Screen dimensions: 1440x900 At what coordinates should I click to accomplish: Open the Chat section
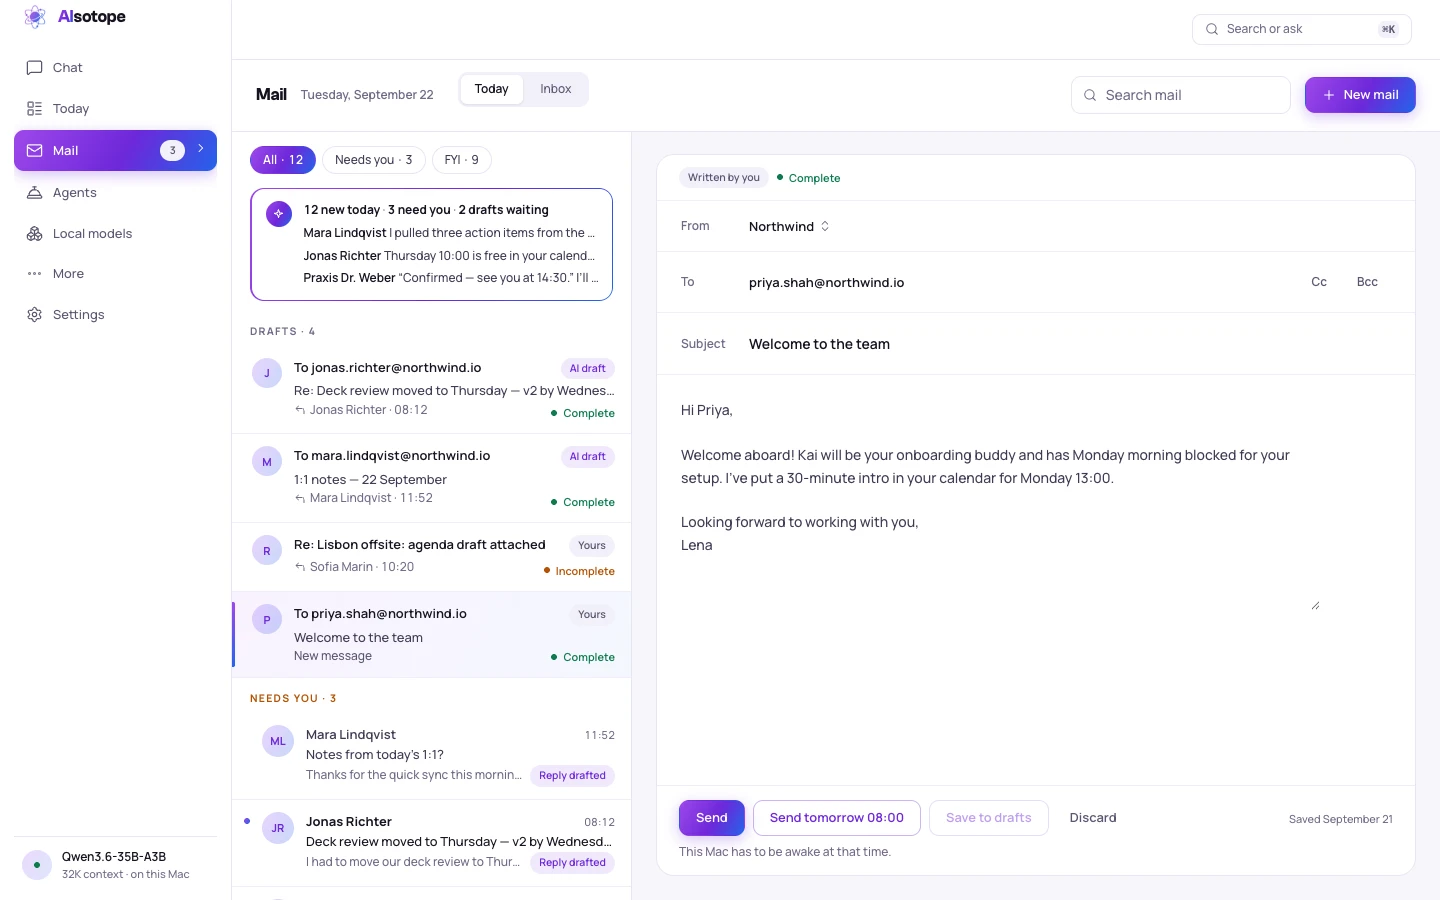tap(115, 68)
